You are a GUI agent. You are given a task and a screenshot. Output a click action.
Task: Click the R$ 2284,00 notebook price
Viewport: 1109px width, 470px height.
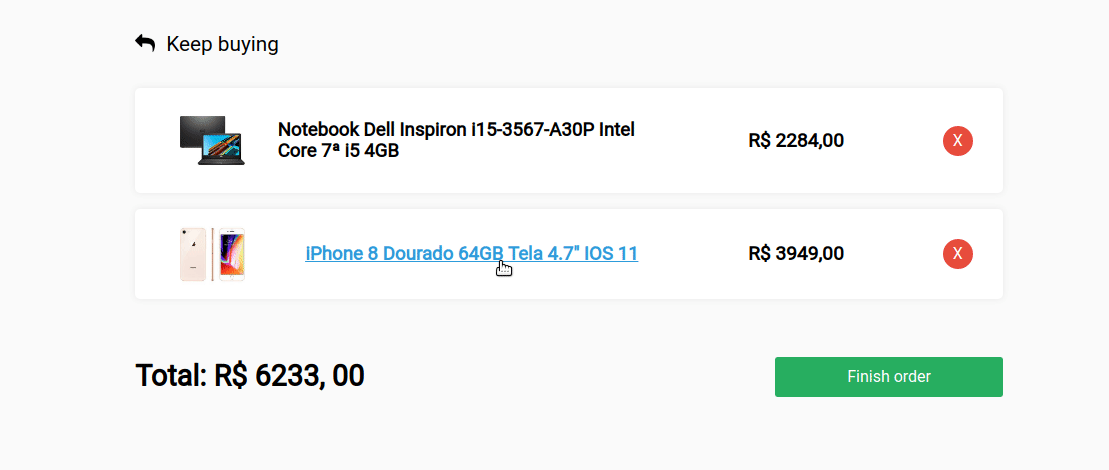point(795,141)
